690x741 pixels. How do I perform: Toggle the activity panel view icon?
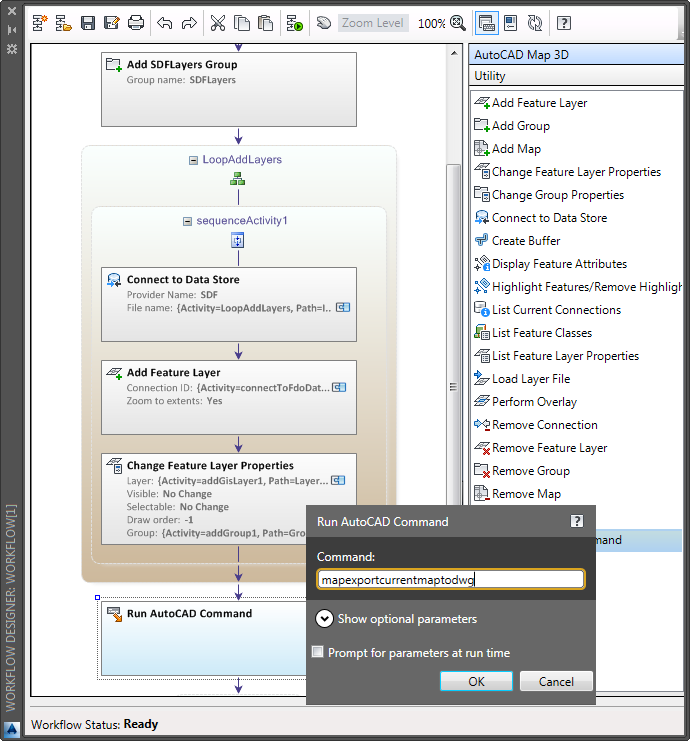click(487, 23)
